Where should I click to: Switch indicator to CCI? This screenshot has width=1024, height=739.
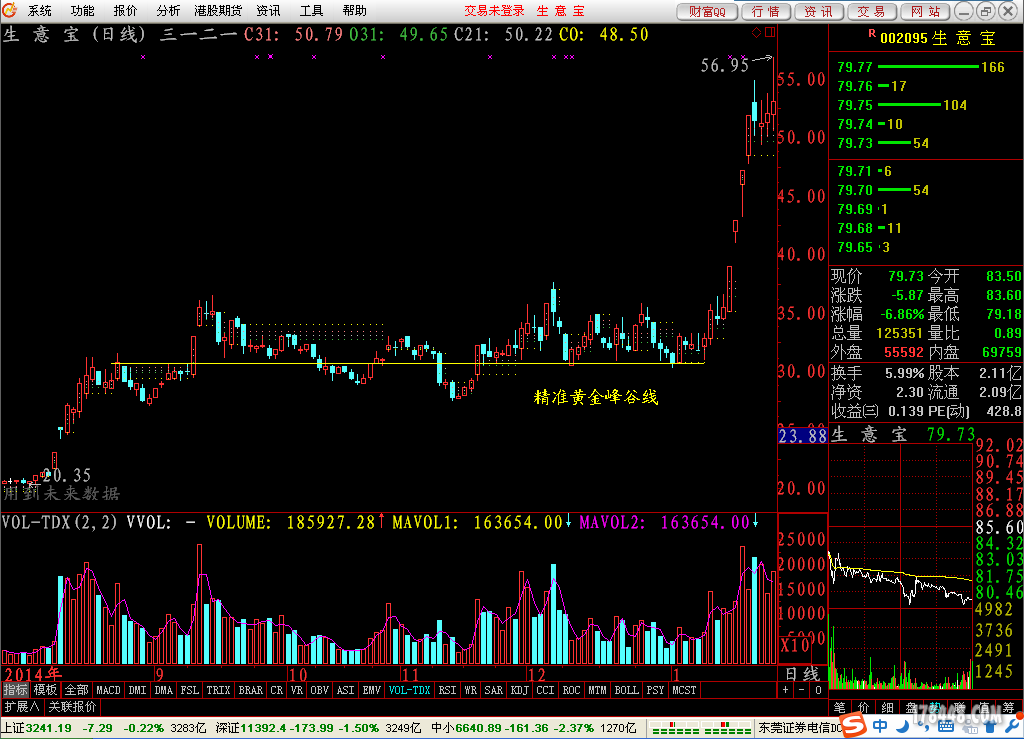click(x=545, y=690)
